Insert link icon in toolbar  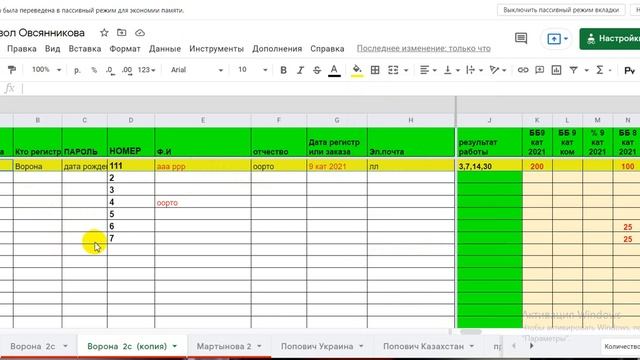click(523, 70)
